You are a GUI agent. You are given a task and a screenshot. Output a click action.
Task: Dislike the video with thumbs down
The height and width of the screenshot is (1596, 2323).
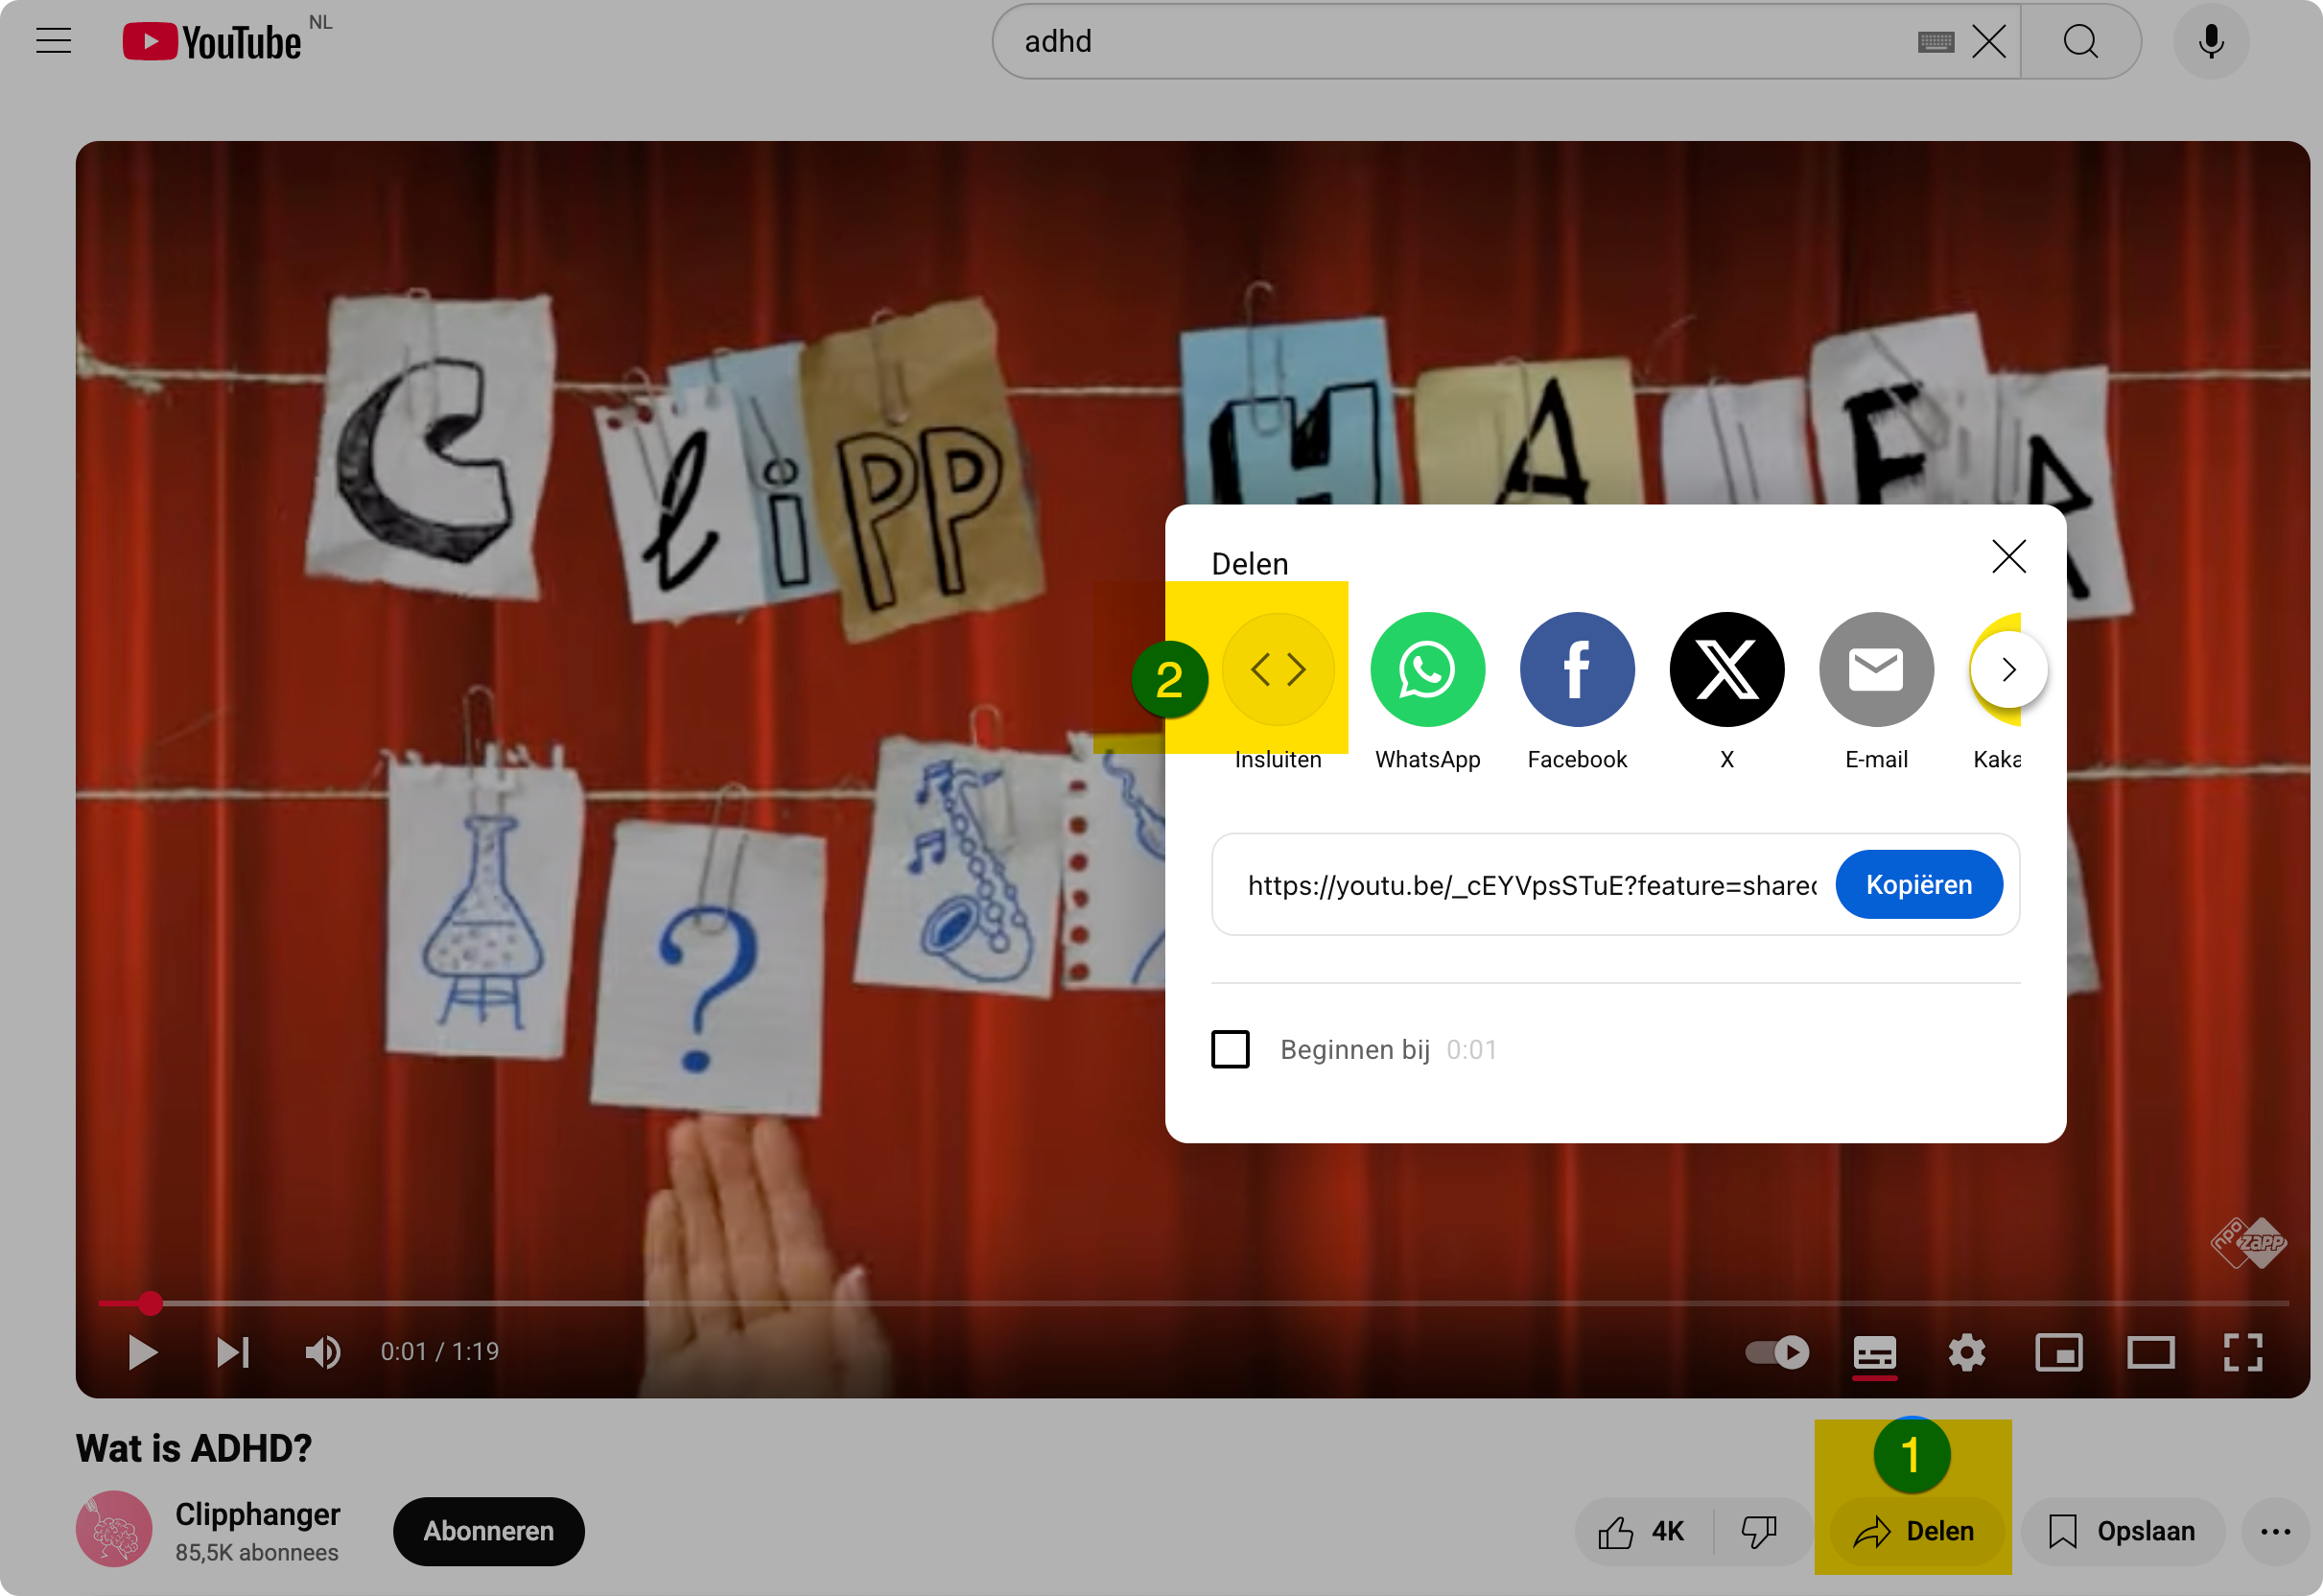click(x=1759, y=1531)
